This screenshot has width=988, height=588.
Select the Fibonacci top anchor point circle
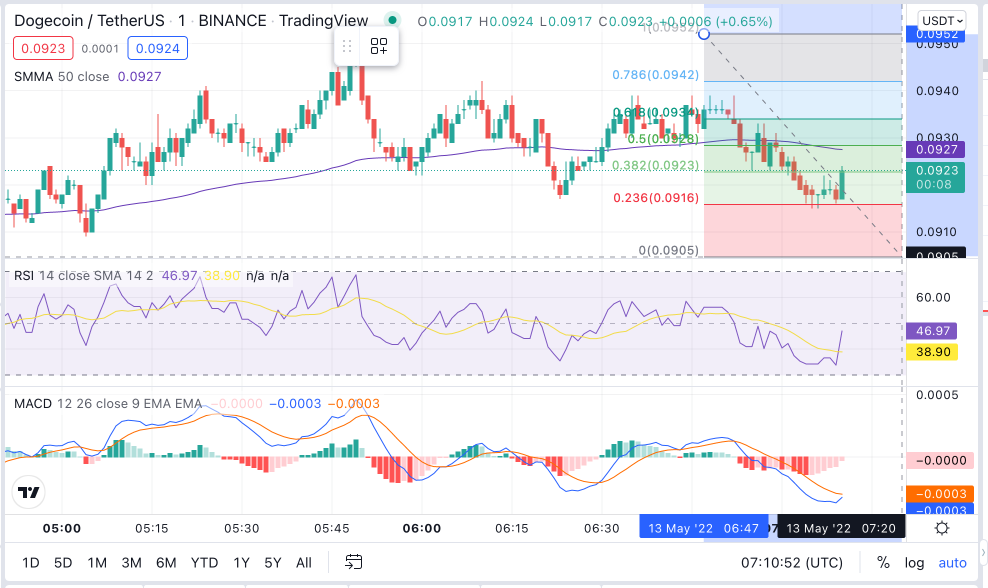click(704, 34)
